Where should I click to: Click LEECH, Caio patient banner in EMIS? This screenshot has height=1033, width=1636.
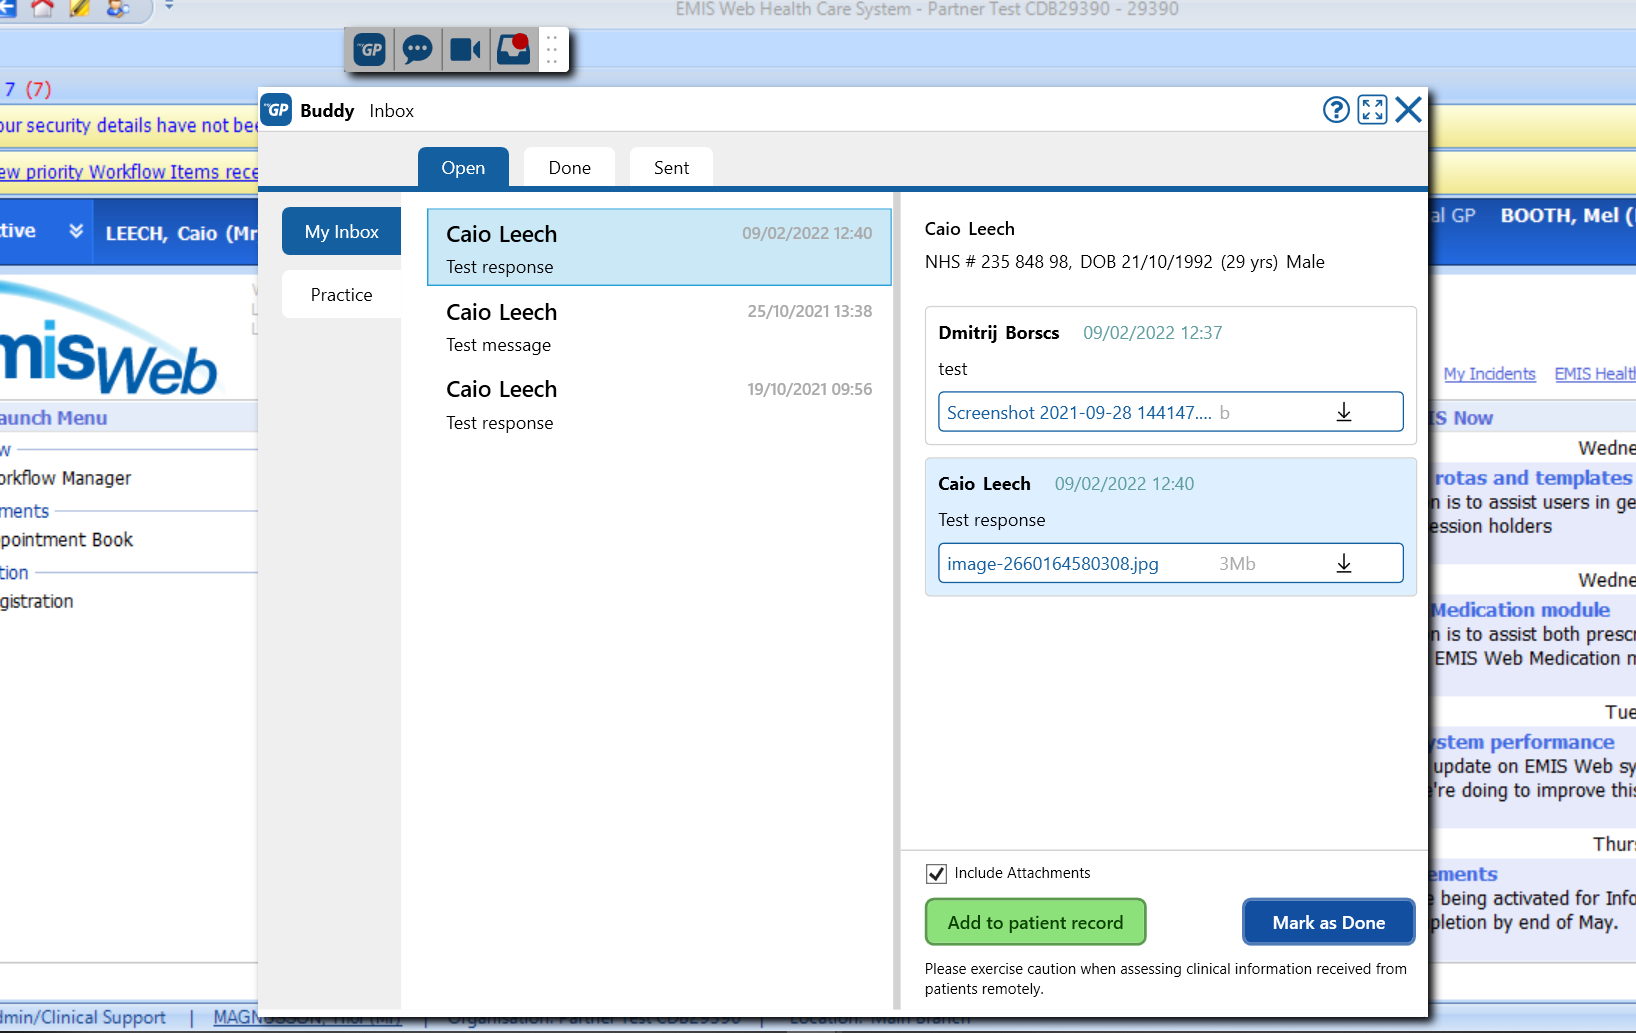tap(181, 233)
